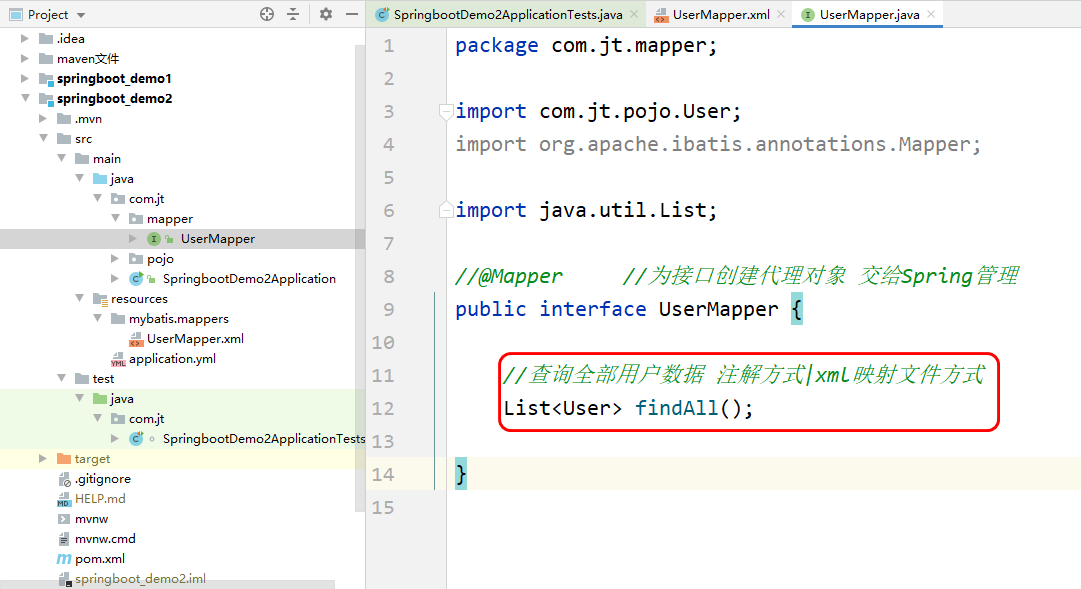The image size is (1081, 589).
Task: Click the main java source folder icon
Action: [100, 179]
